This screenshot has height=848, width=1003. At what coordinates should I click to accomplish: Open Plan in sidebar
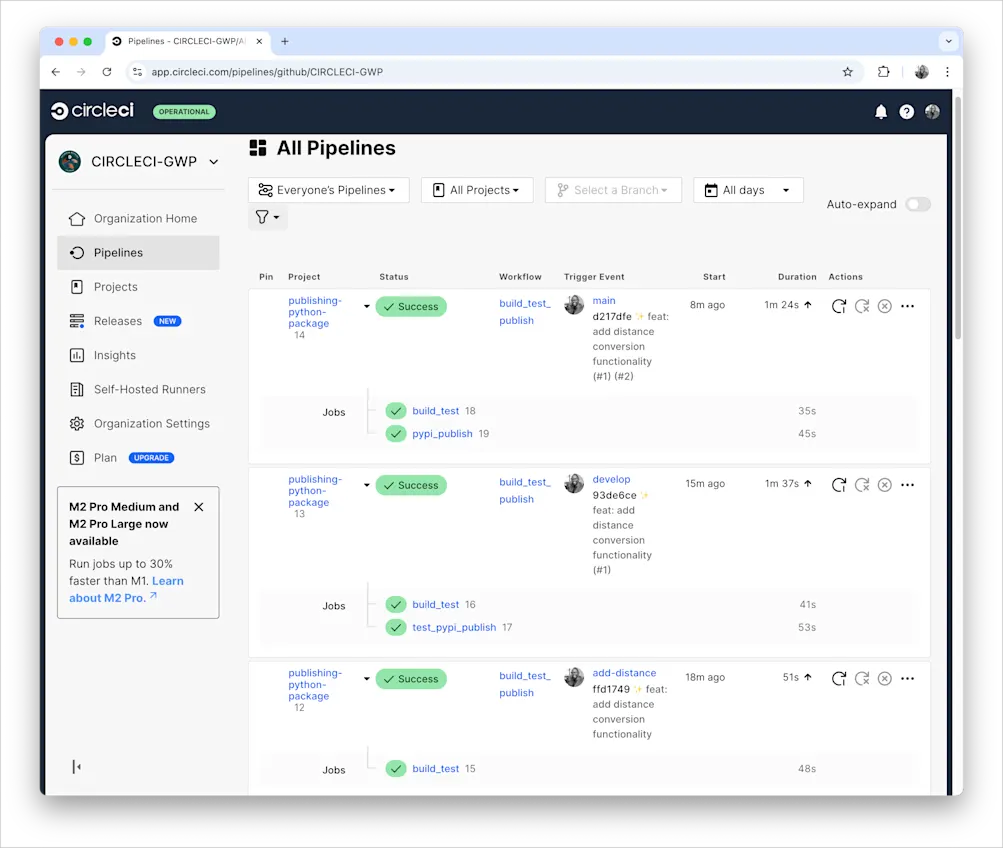point(138,458)
